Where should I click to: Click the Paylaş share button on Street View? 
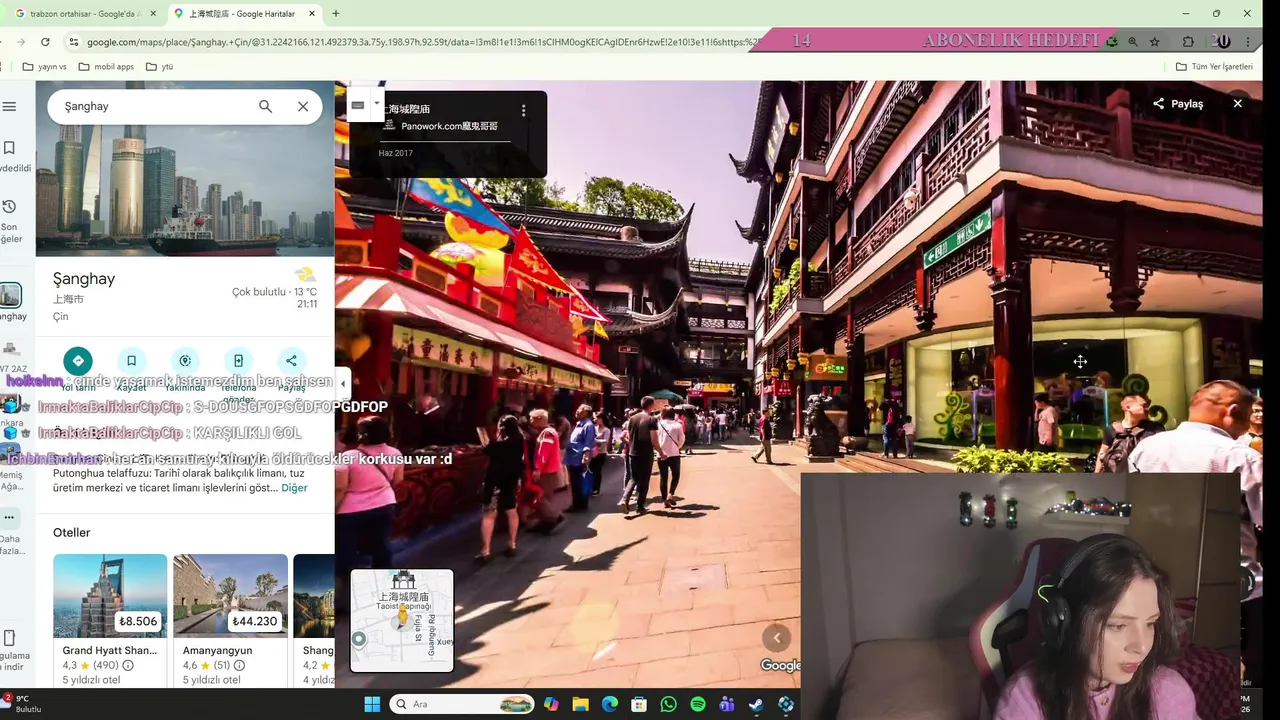click(1178, 104)
